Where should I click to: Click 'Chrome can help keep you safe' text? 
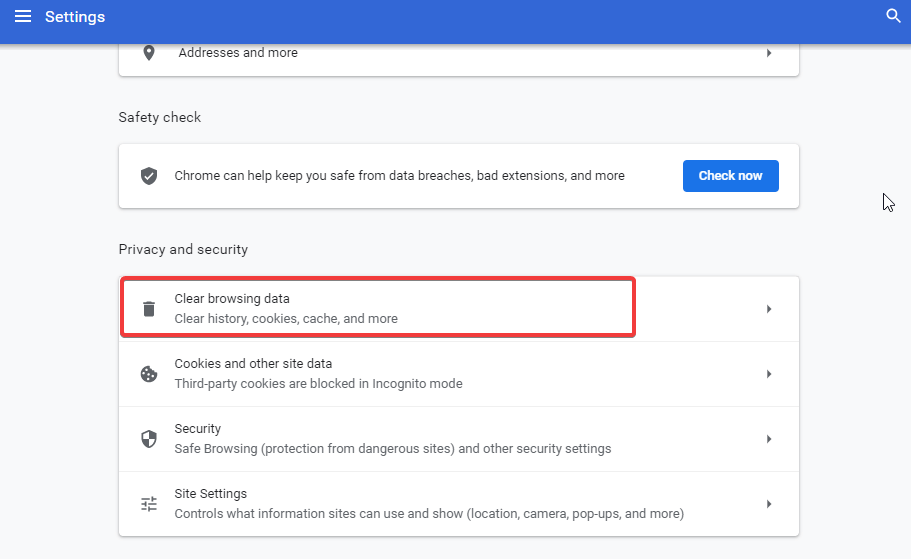[399, 175]
